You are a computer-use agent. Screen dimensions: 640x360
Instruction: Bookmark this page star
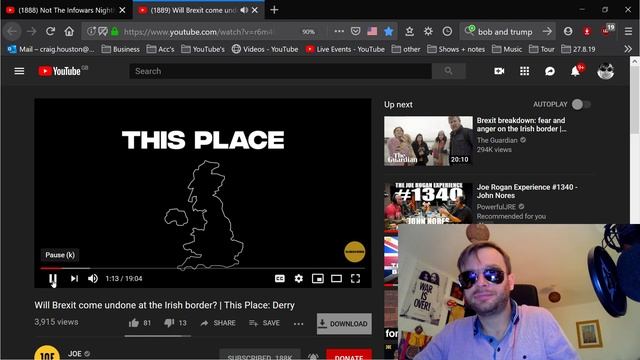pos(389,31)
